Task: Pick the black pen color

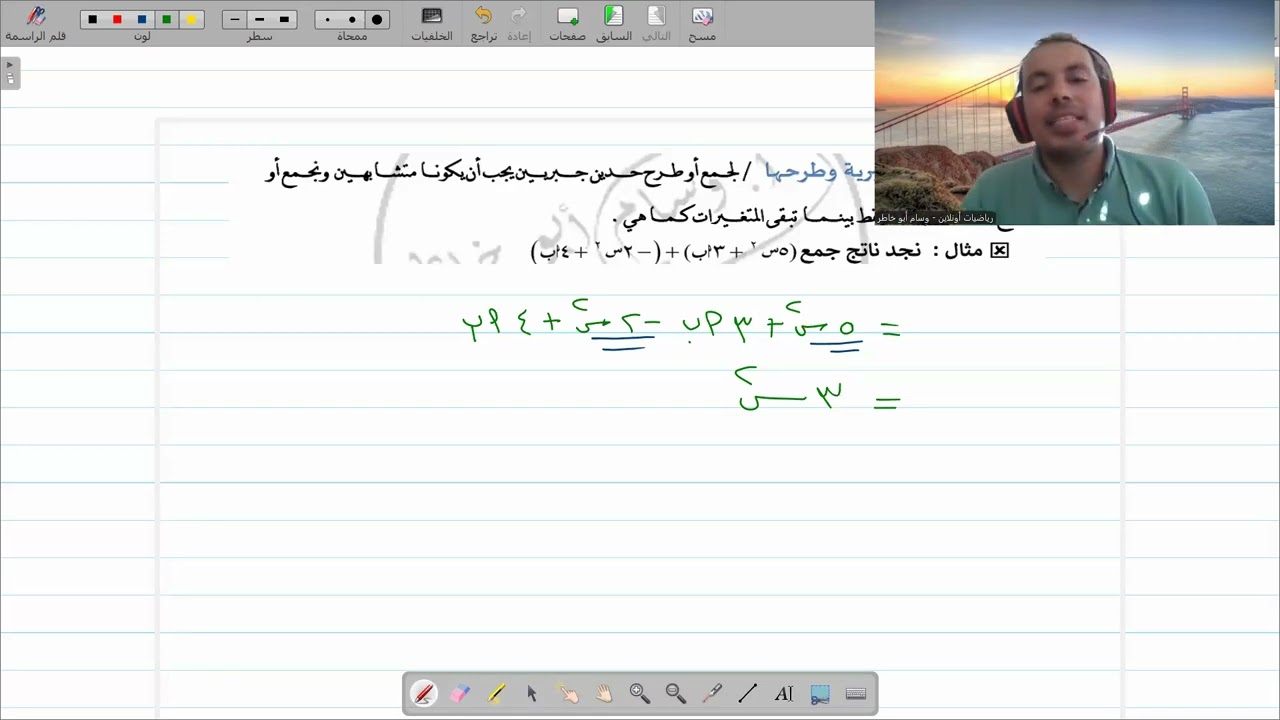Action: pos(93,19)
